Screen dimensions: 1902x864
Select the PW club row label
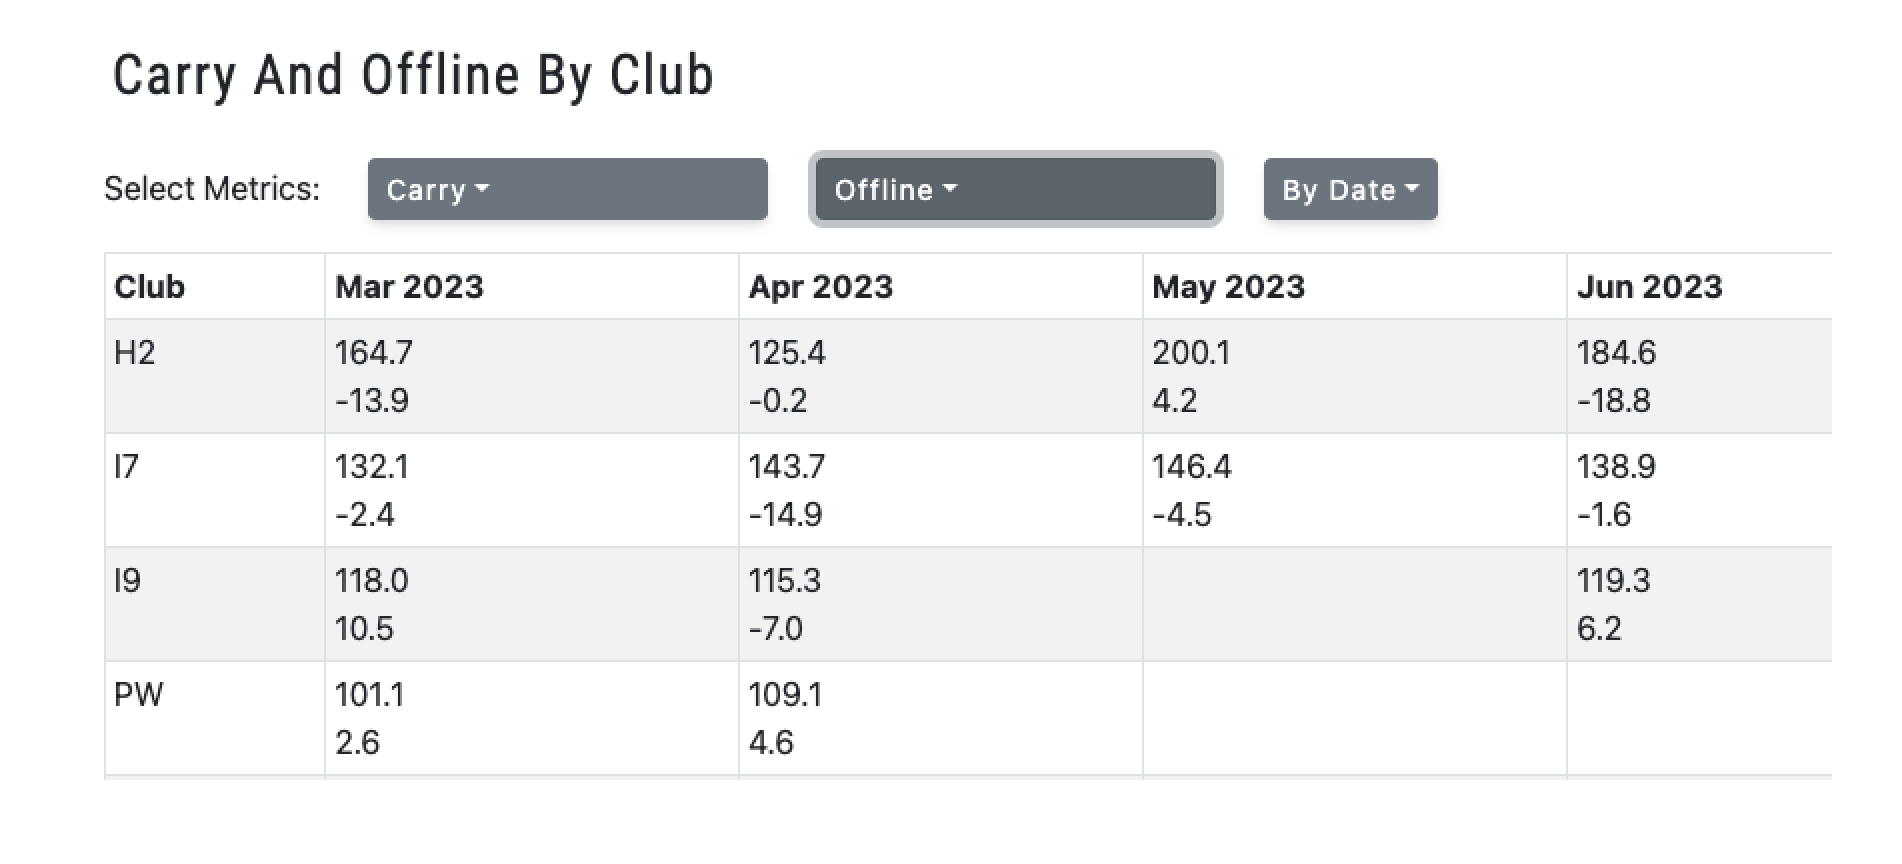pos(138,695)
